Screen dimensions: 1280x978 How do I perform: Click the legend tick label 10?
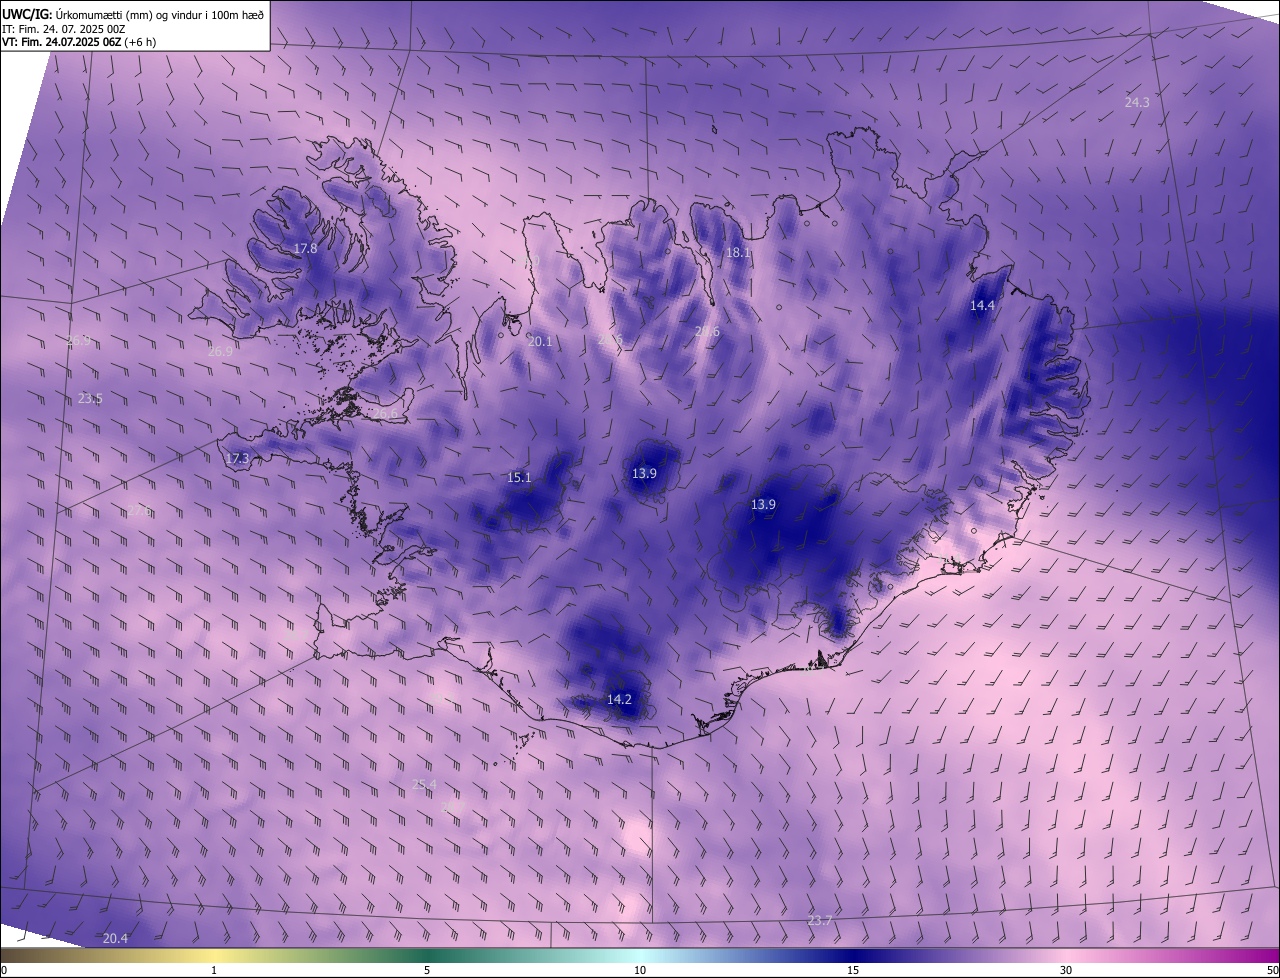click(x=640, y=970)
